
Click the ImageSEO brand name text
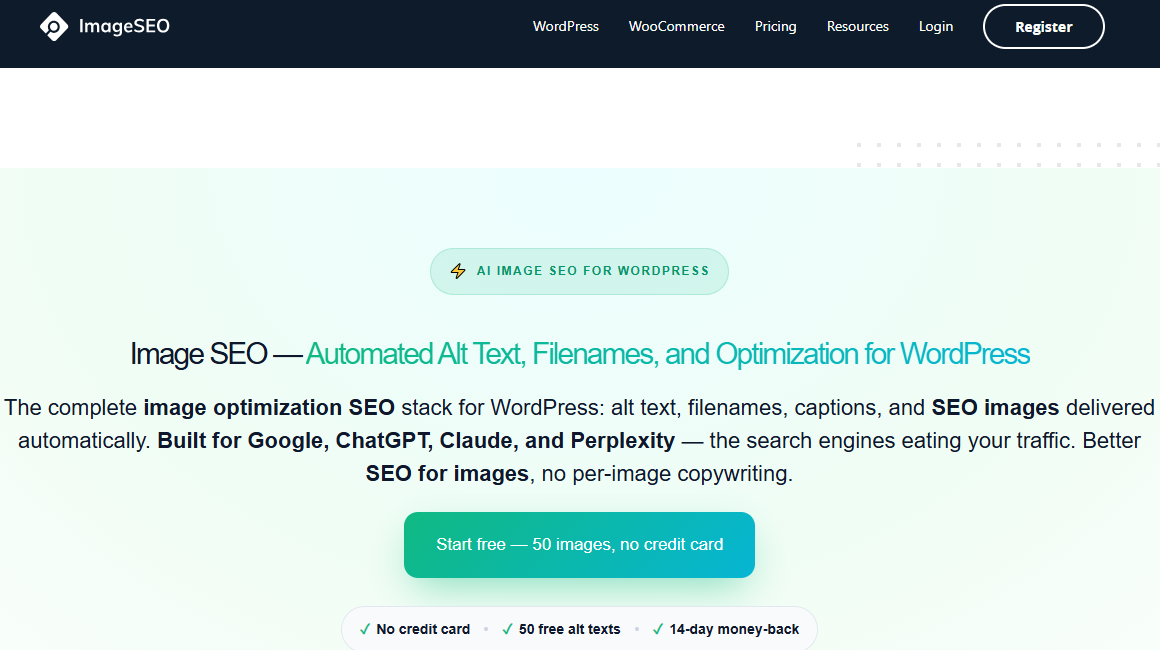click(124, 27)
